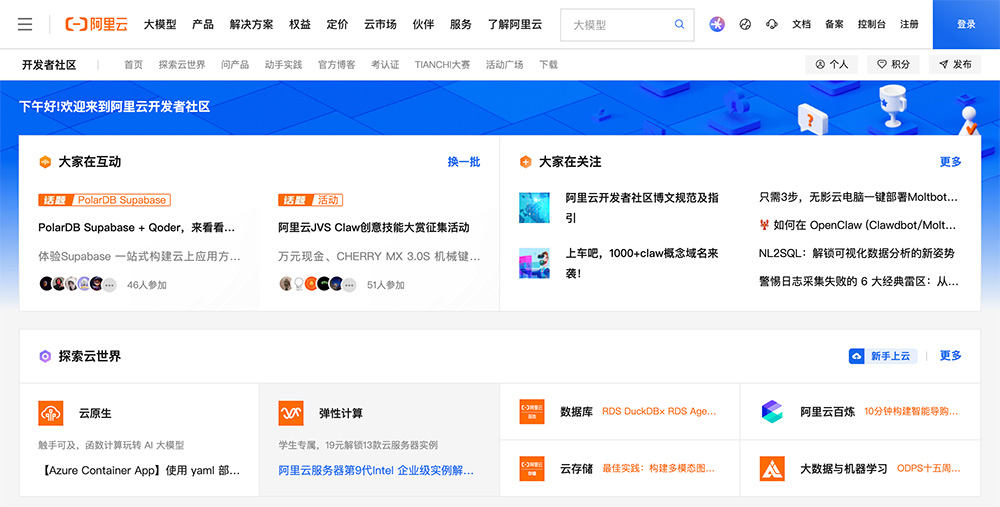The height and width of the screenshot is (507, 1000).
Task: Click the 阿里云百炼 cube icon
Action: [x=772, y=411]
